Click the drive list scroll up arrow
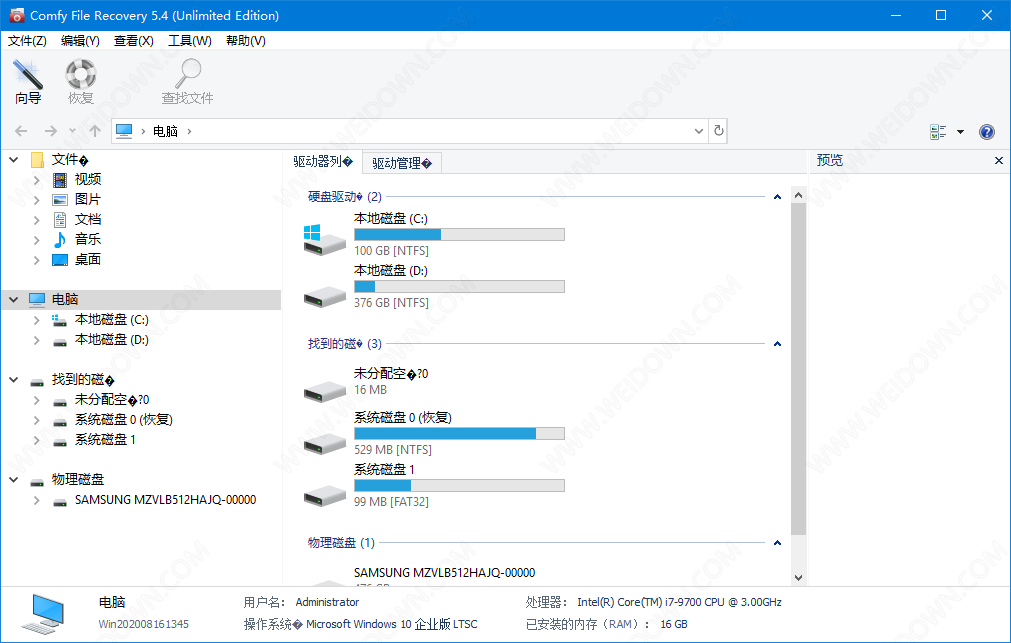The width and height of the screenshot is (1011, 643). pyautogui.click(x=798, y=195)
